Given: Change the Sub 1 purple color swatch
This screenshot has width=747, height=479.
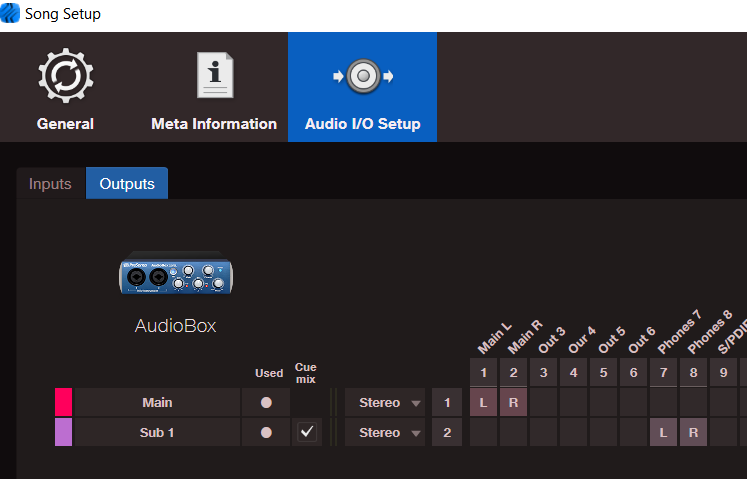Looking at the screenshot, I should (x=63, y=433).
